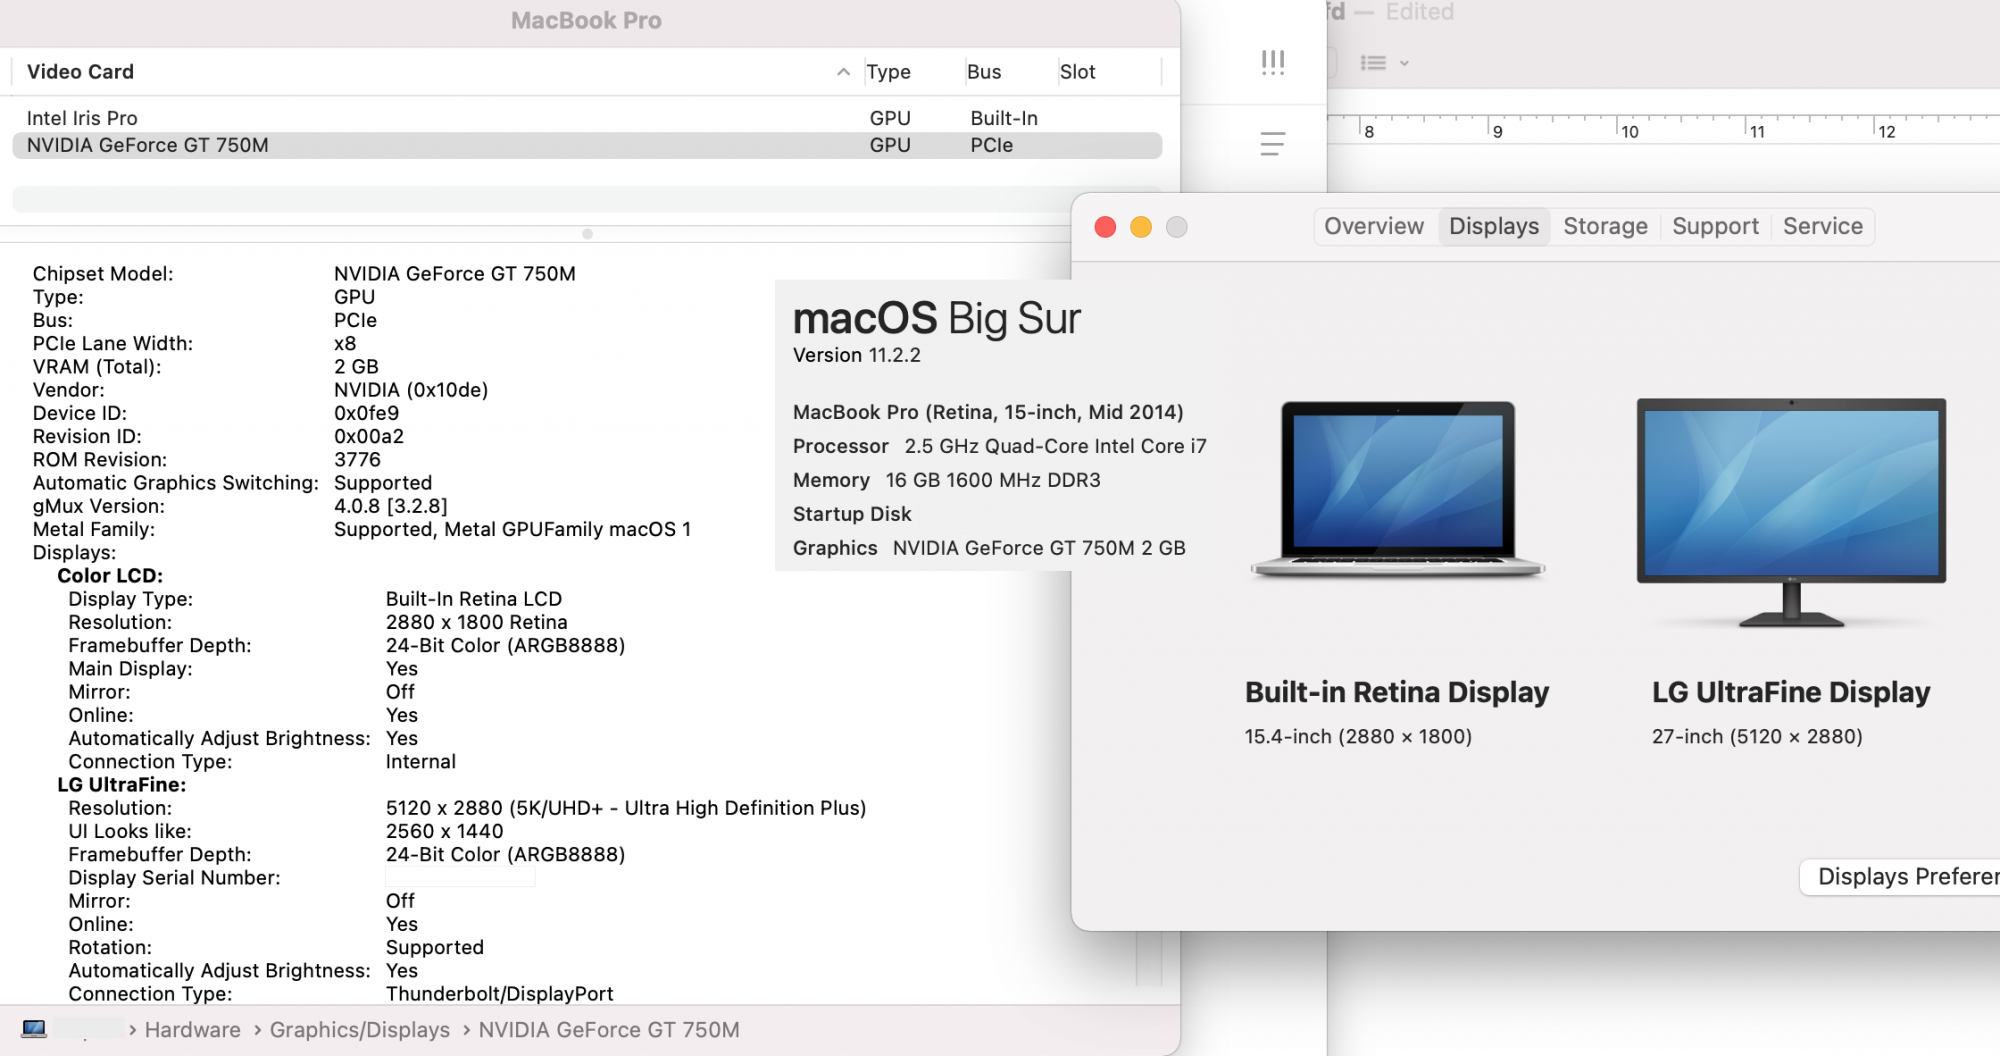This screenshot has width=2000, height=1056.
Task: Click the VRAM value "2 GB"
Action: coord(356,367)
